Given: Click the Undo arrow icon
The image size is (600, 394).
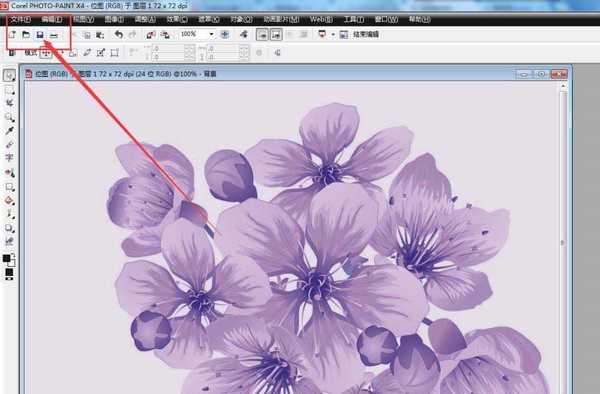Looking at the screenshot, I should click(119, 35).
